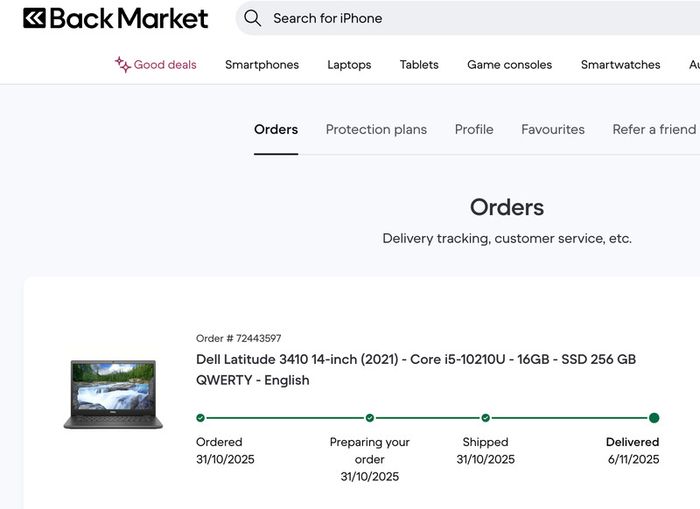Click the Back Market logo
The width and height of the screenshot is (700, 509).
116,18
